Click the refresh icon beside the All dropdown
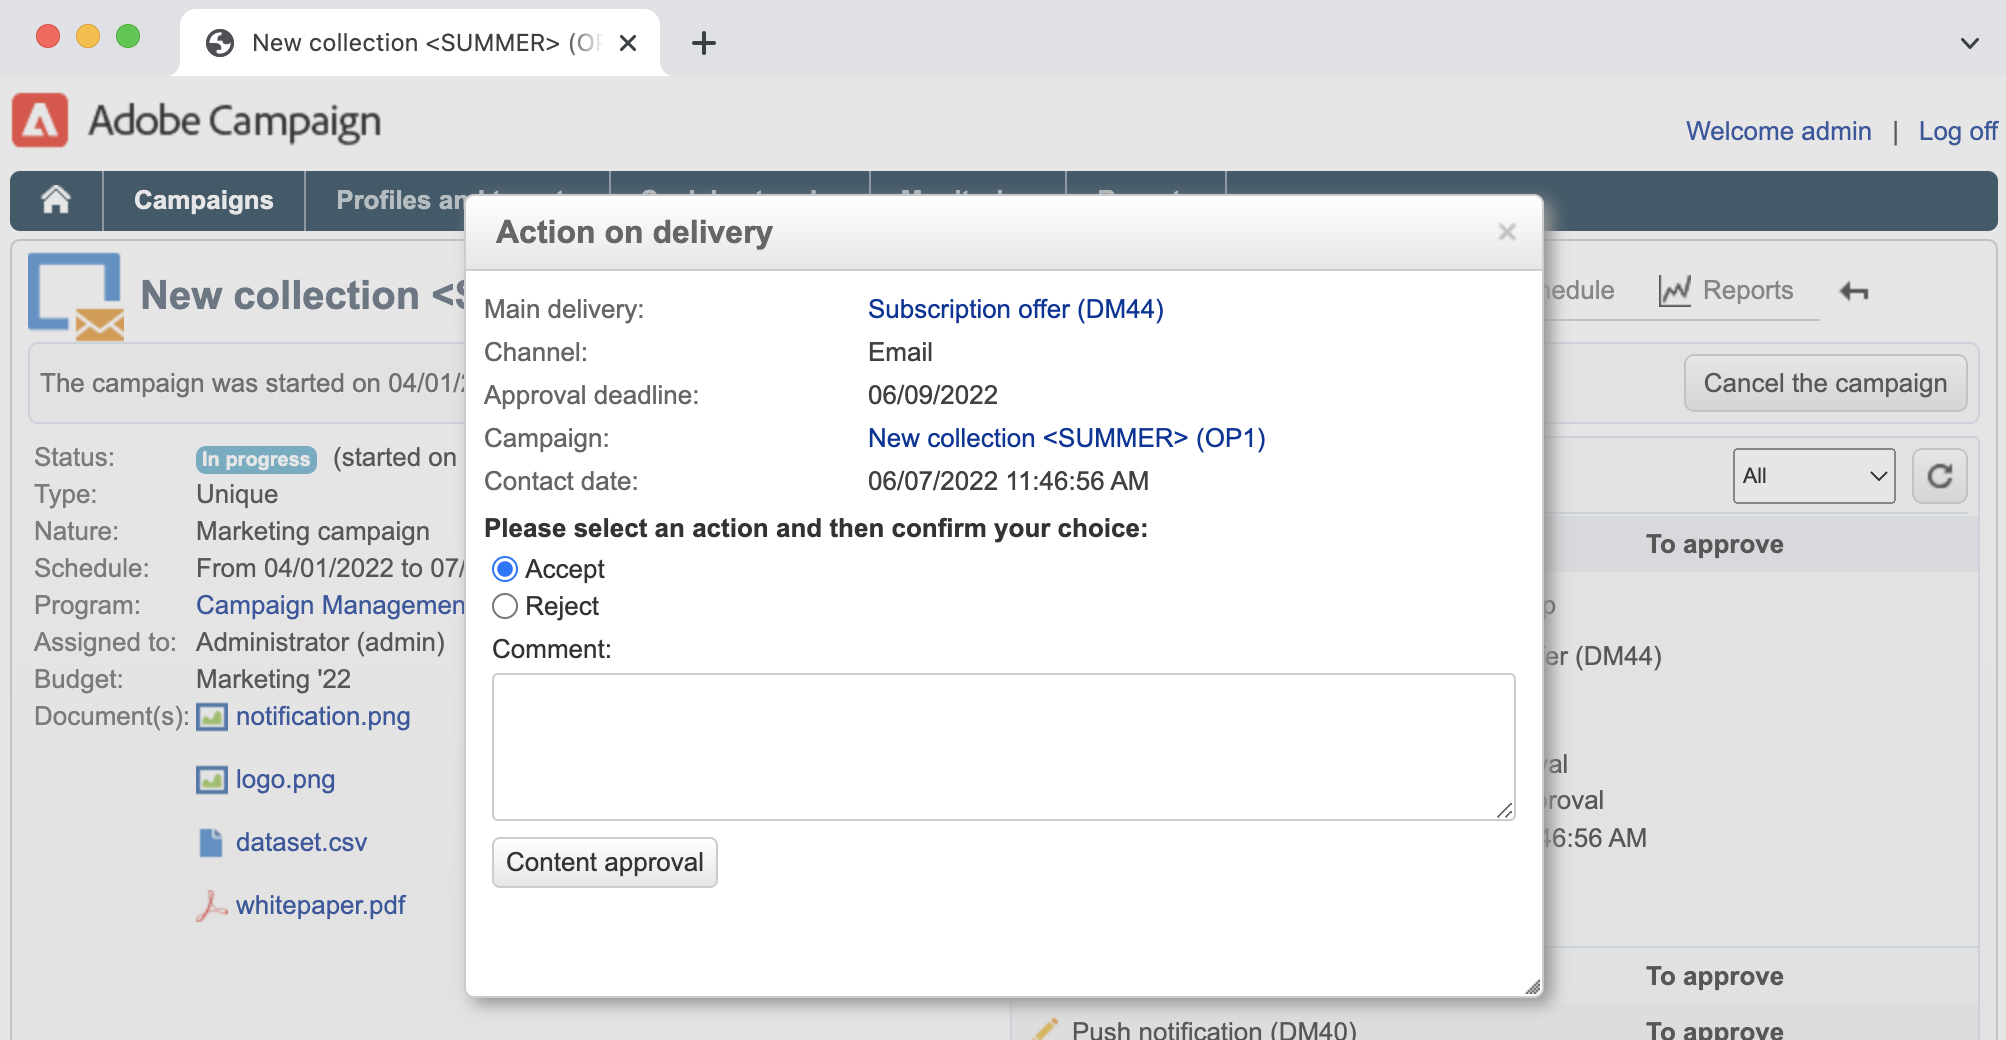 [x=1939, y=476]
